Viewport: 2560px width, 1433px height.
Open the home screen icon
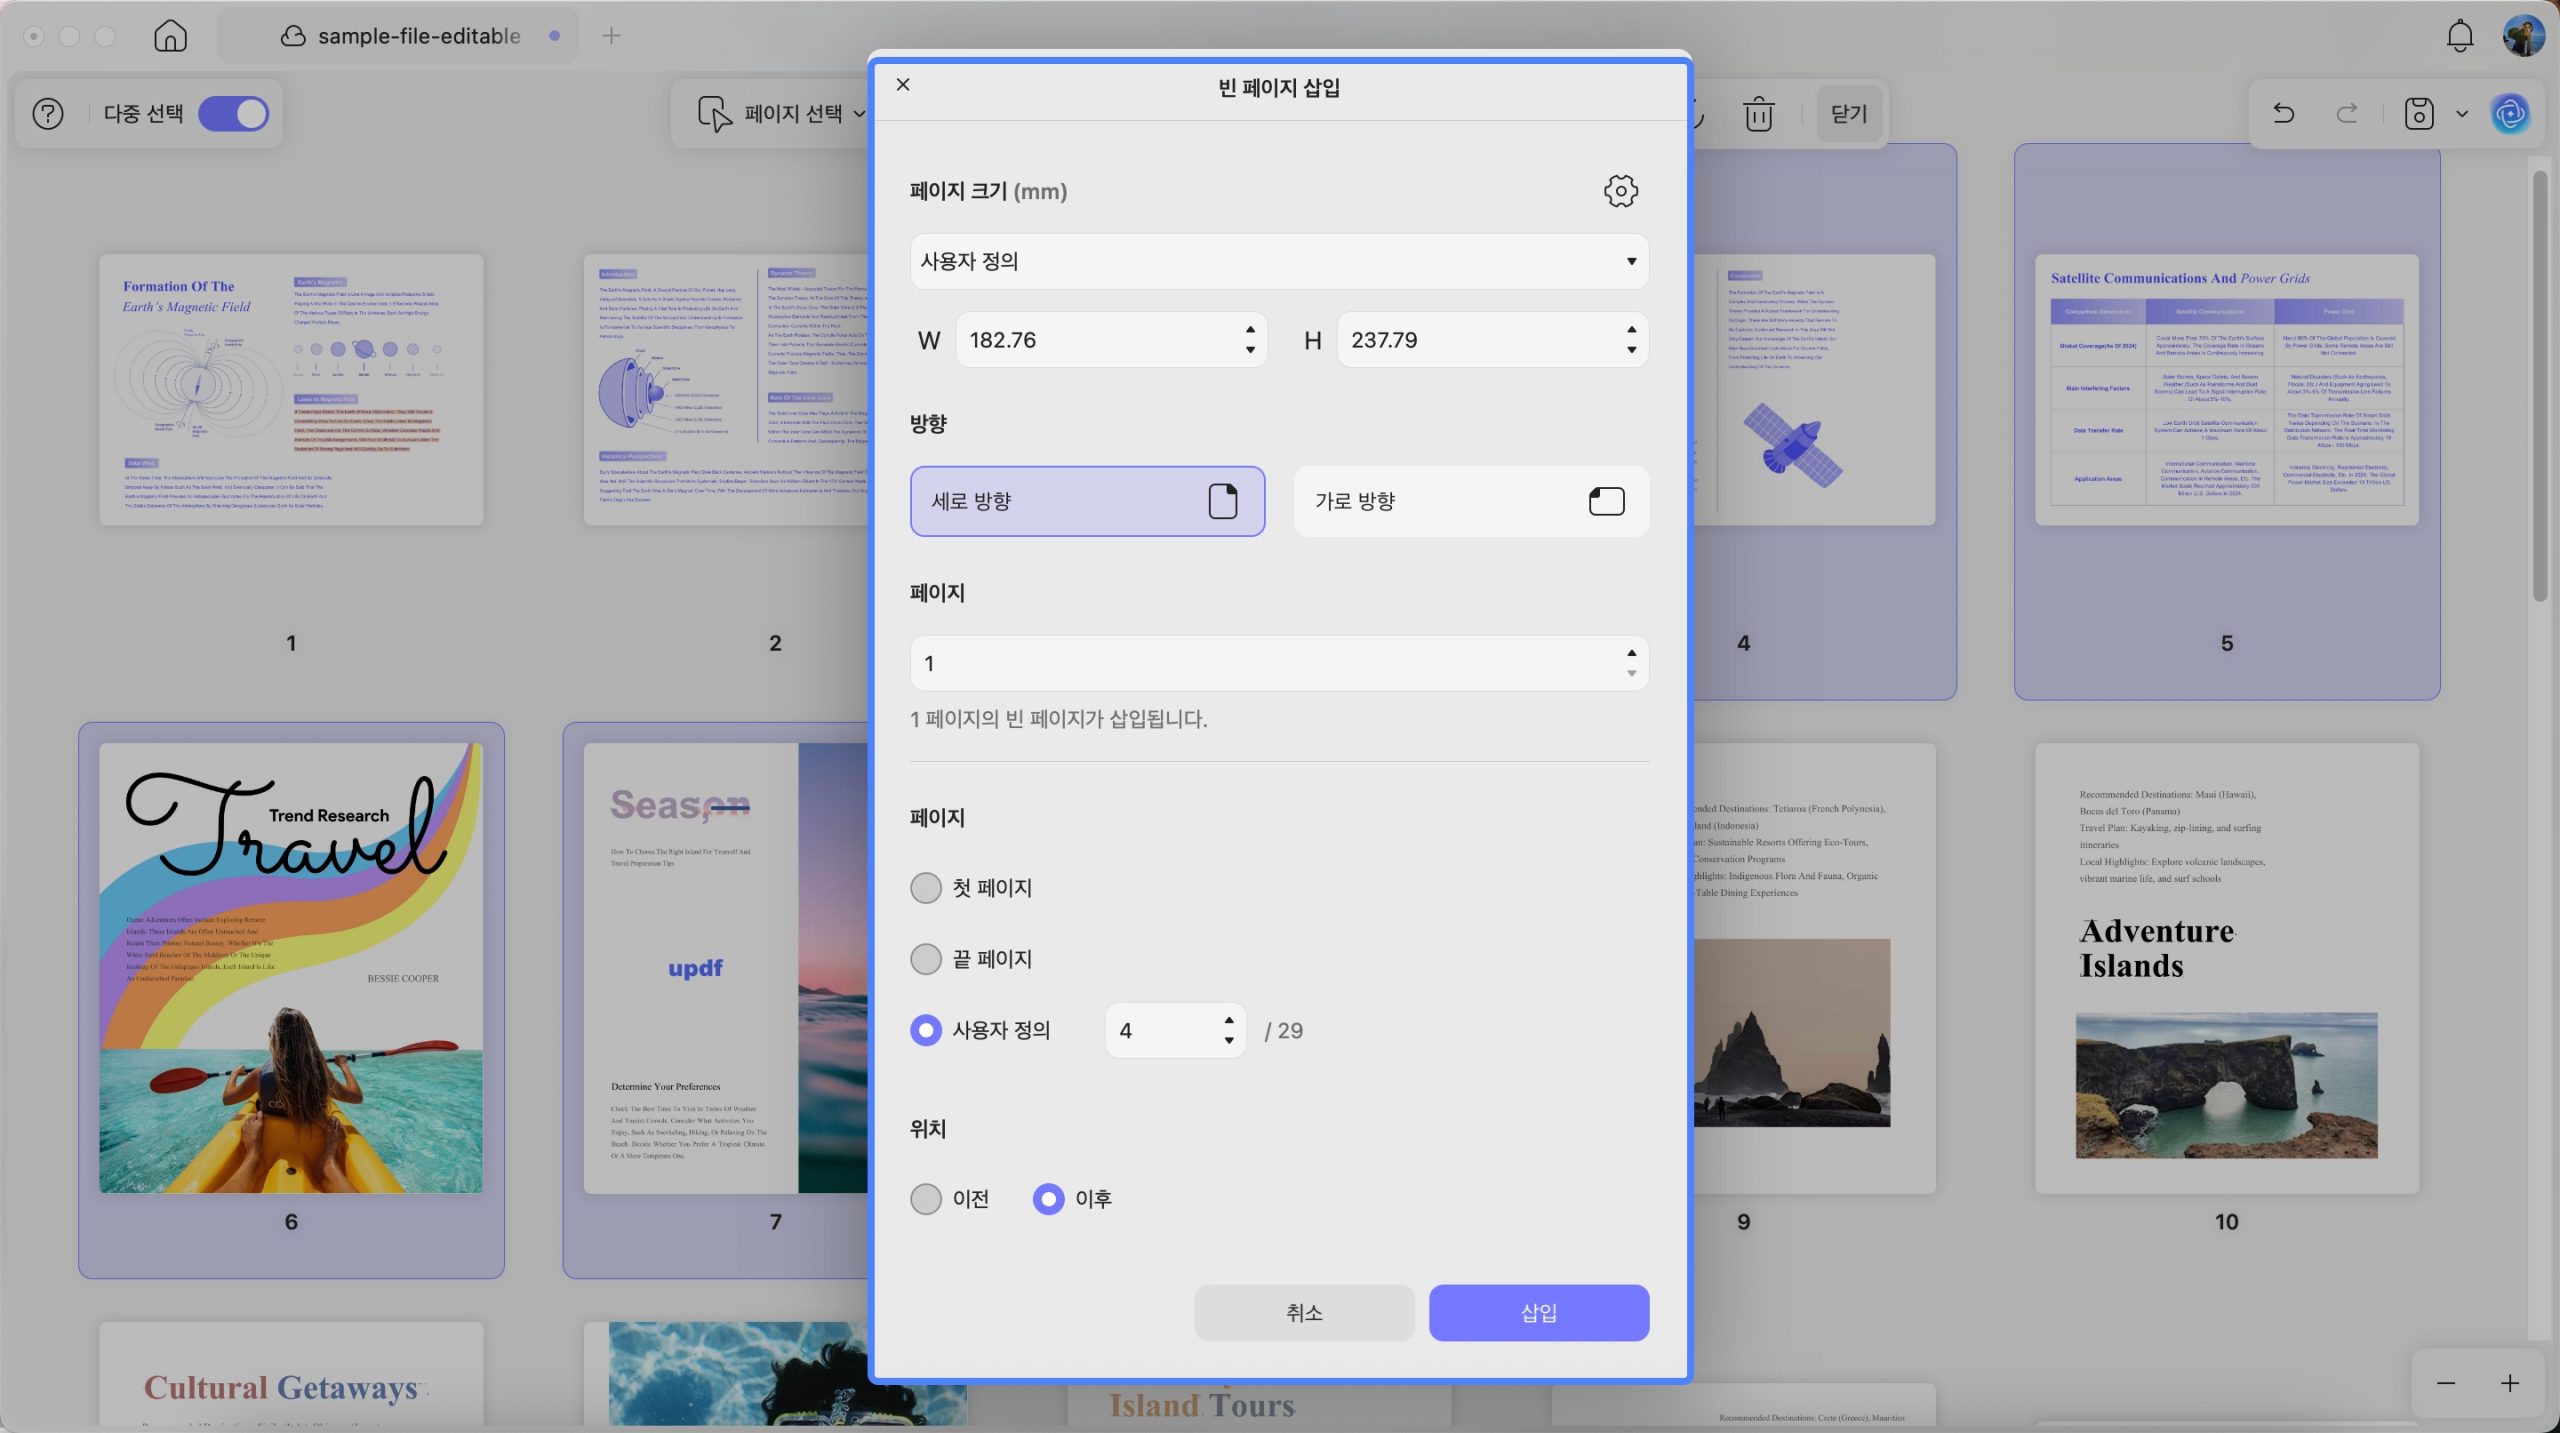pyautogui.click(x=171, y=36)
